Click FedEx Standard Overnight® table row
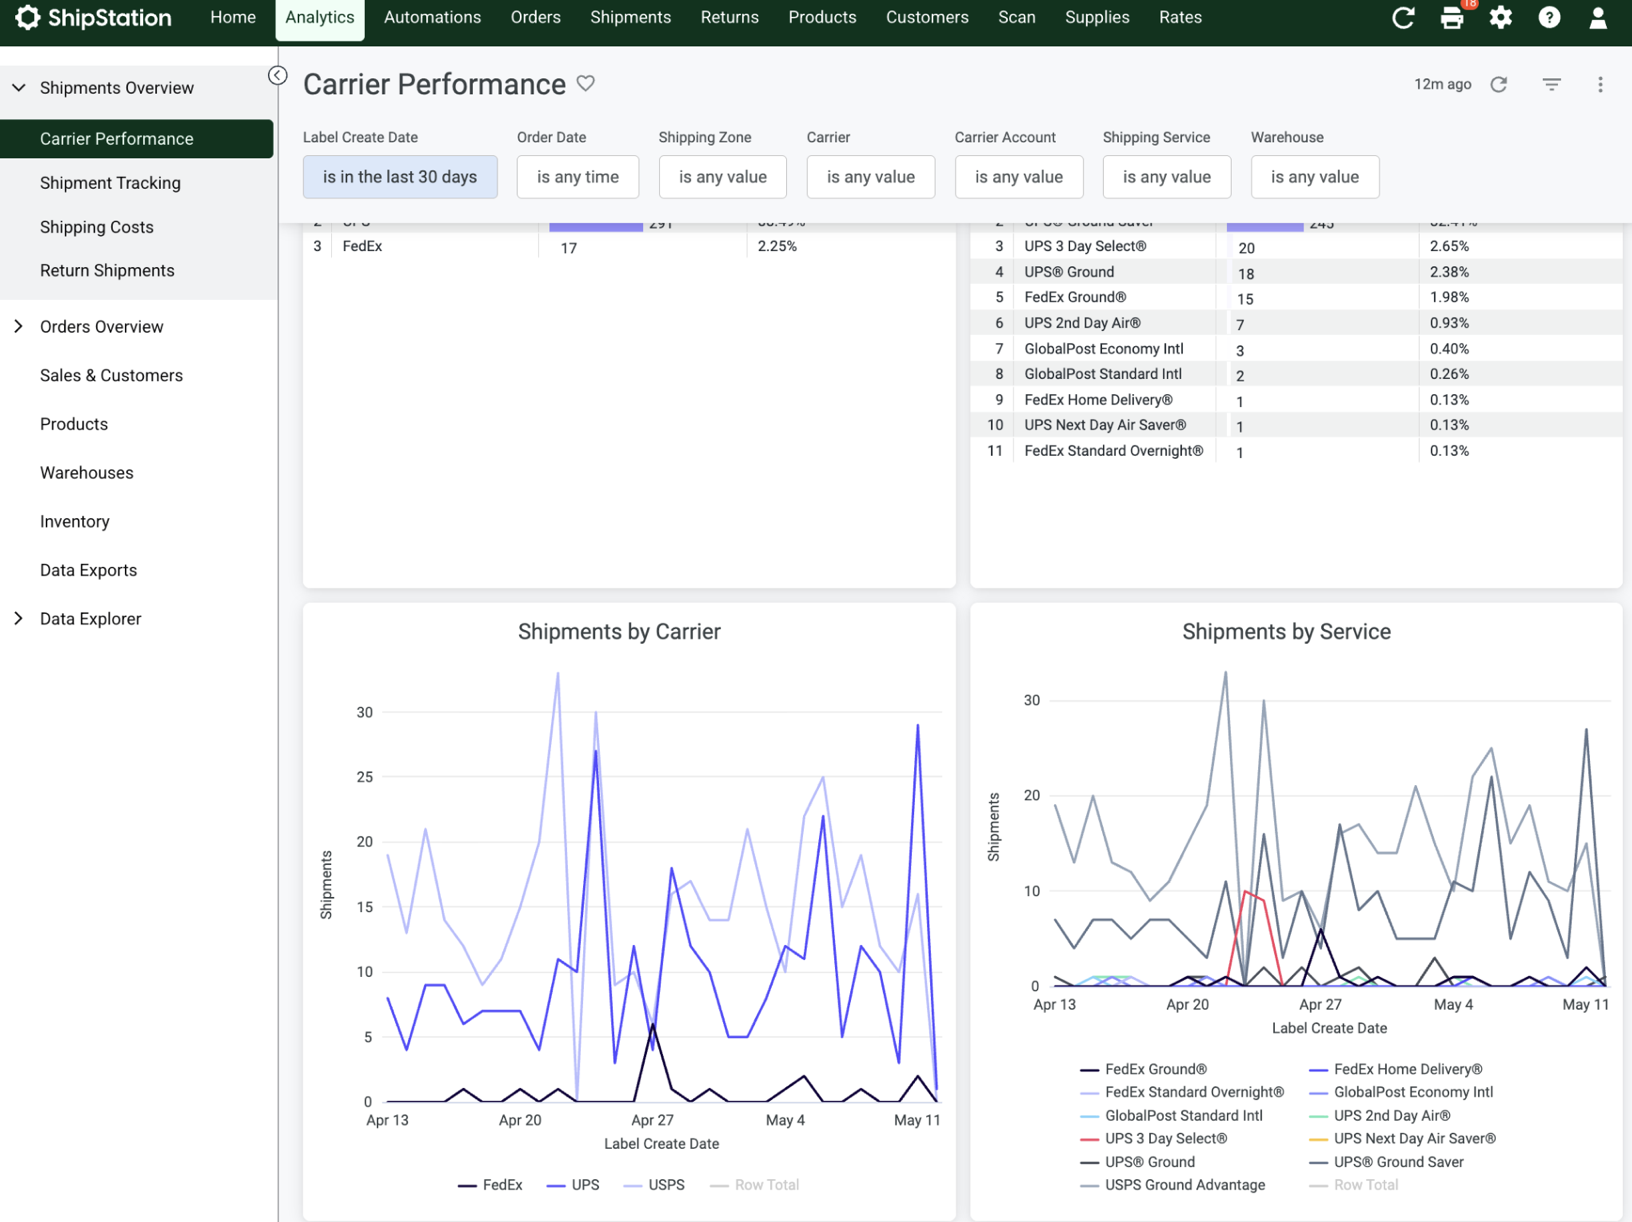The height and width of the screenshot is (1222, 1632). (x=1296, y=451)
